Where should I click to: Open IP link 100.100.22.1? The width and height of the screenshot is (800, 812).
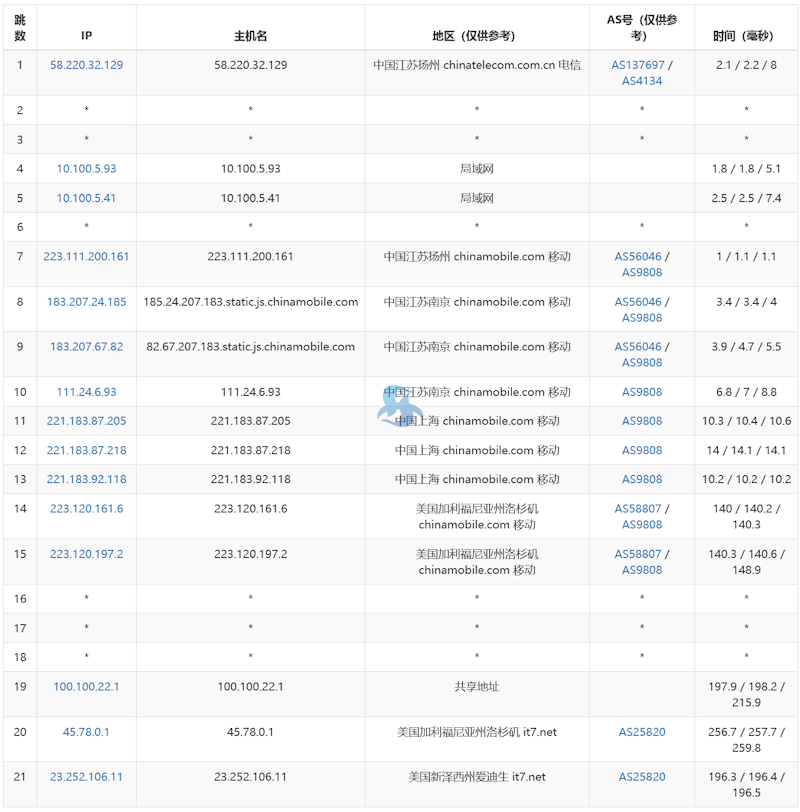pos(86,687)
